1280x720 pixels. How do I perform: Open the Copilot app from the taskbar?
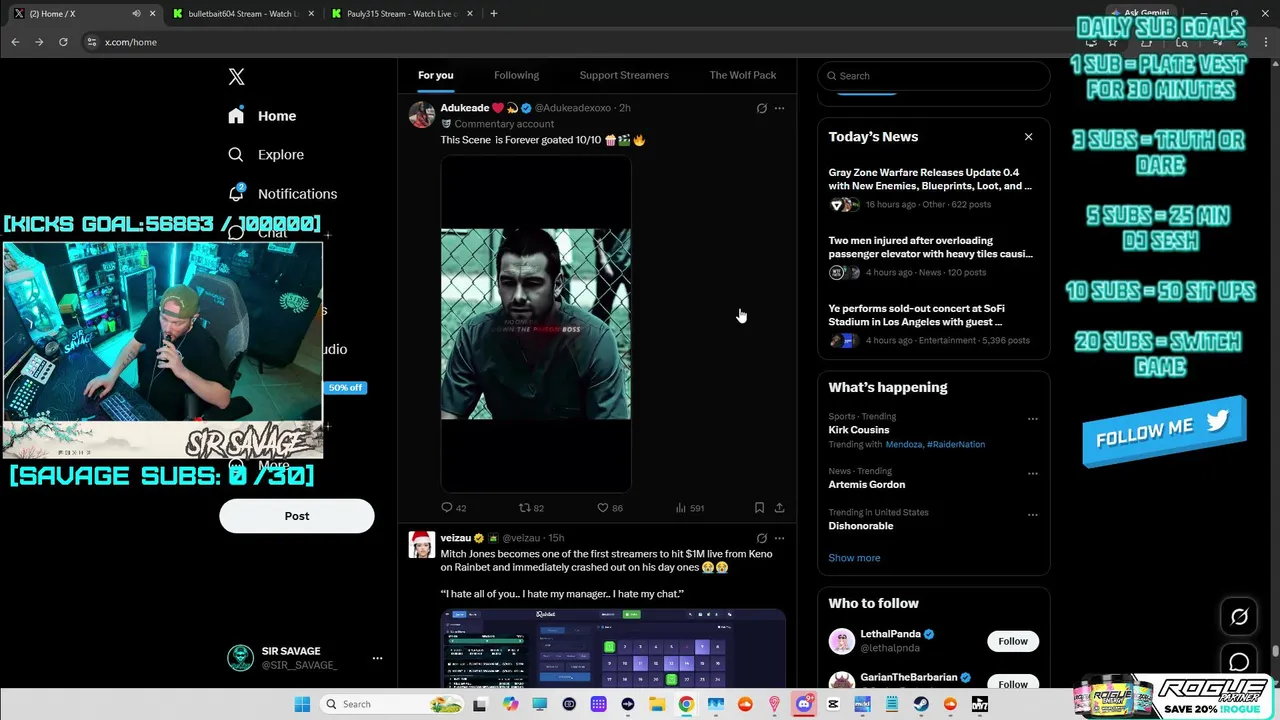click(511, 704)
